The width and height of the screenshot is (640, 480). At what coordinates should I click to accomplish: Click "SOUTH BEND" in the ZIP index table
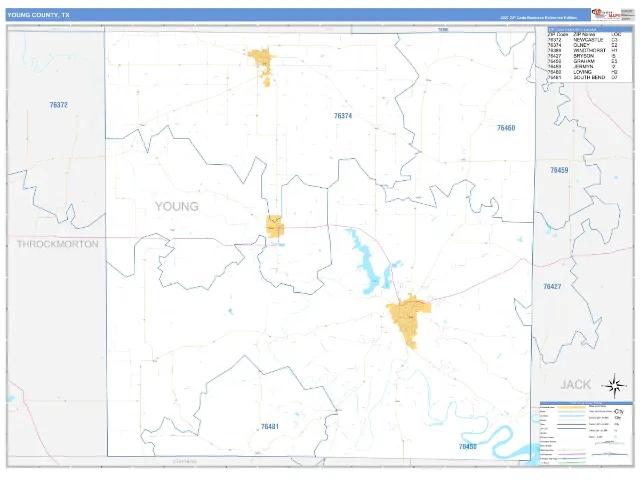click(x=589, y=77)
